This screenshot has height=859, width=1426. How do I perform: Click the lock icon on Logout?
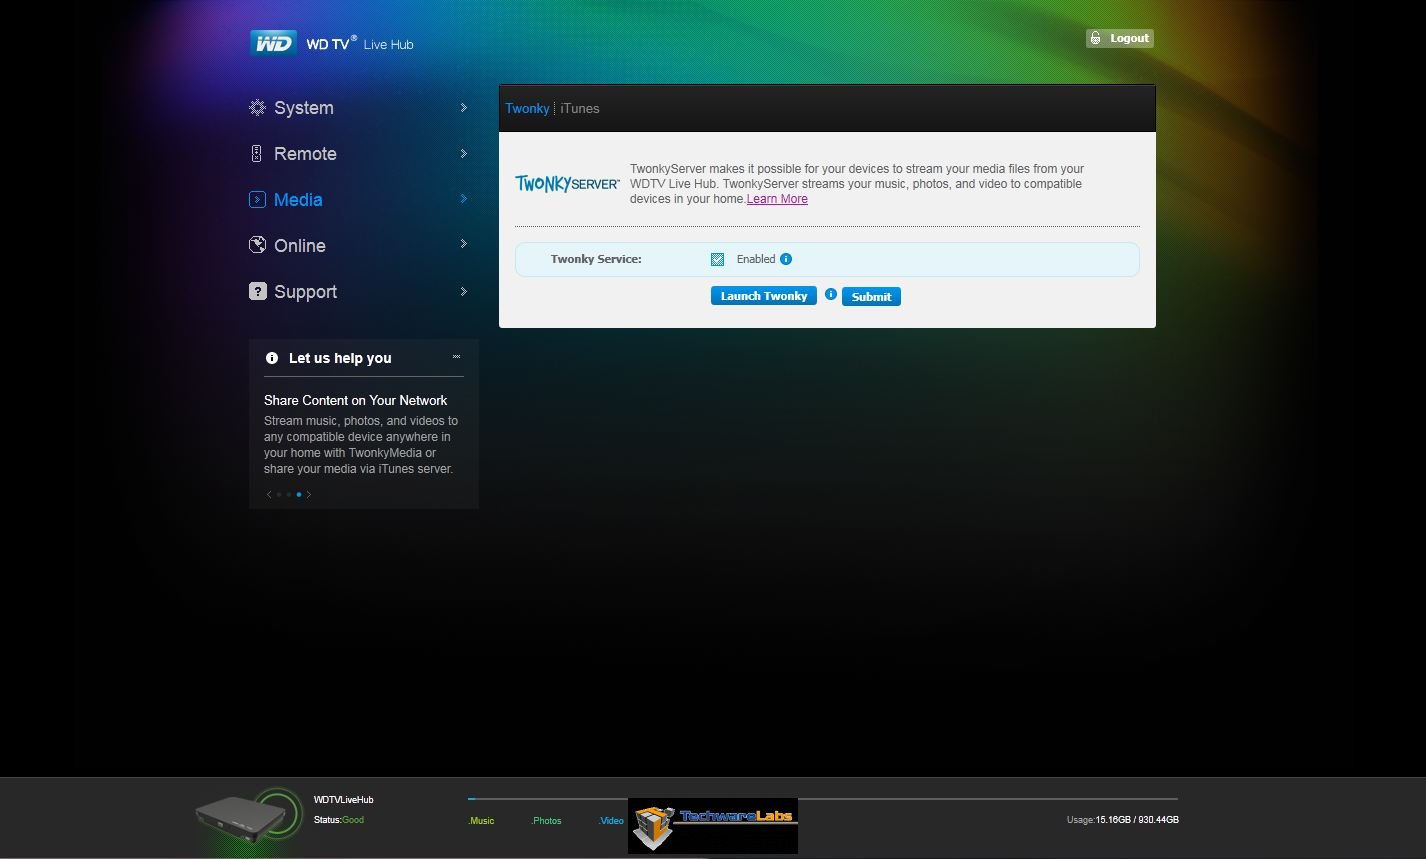point(1096,38)
